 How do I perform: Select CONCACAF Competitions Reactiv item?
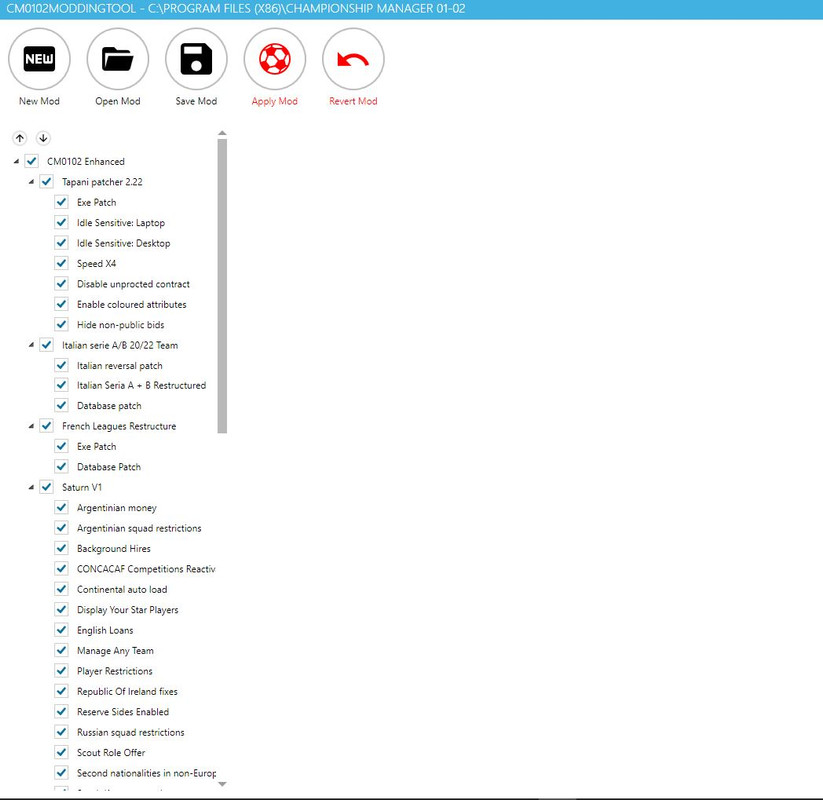point(146,569)
